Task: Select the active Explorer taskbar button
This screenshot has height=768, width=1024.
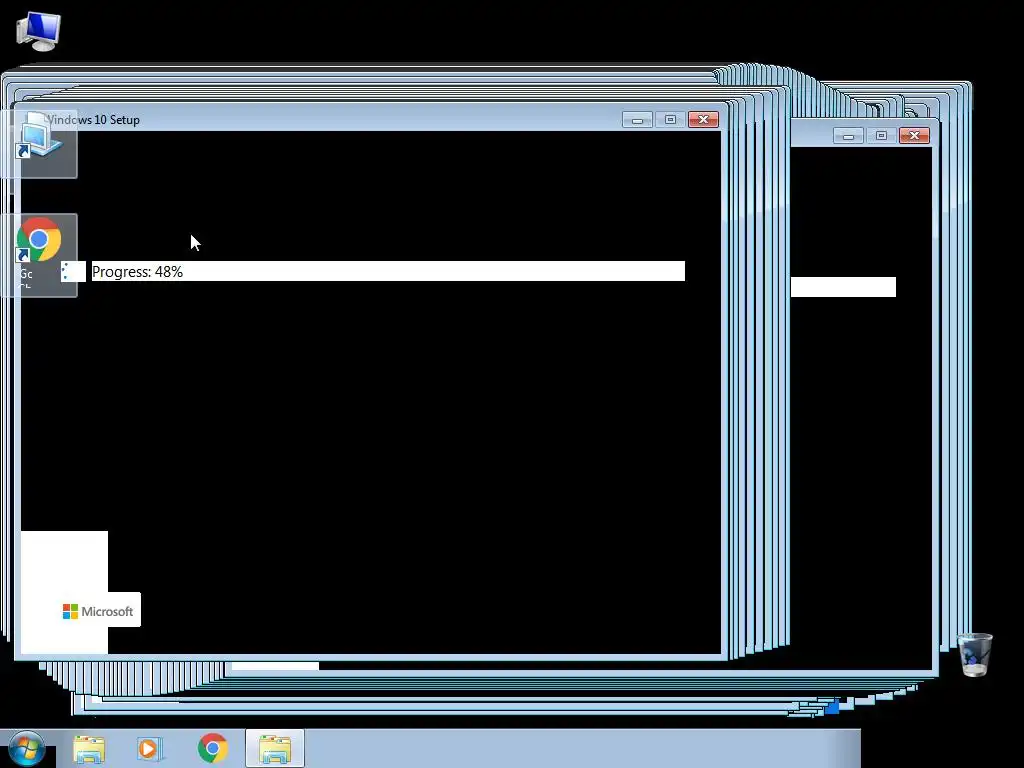Action: point(275,748)
